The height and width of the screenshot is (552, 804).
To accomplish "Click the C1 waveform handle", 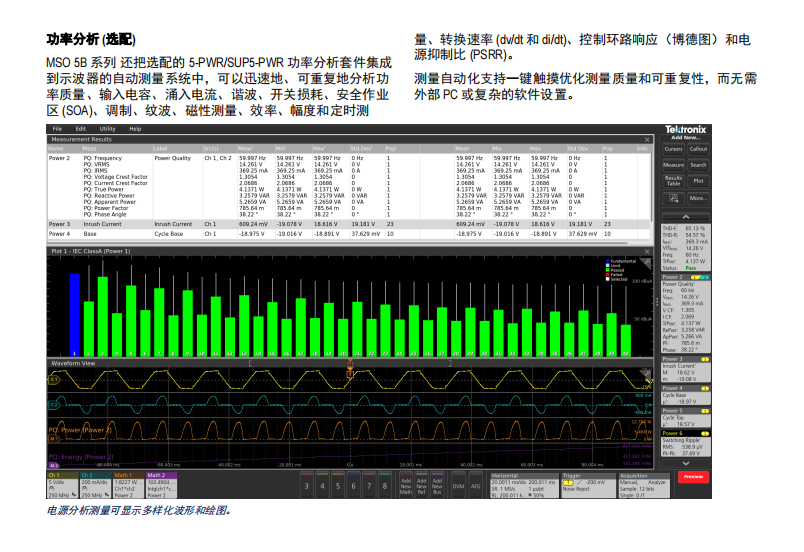I will [54, 380].
